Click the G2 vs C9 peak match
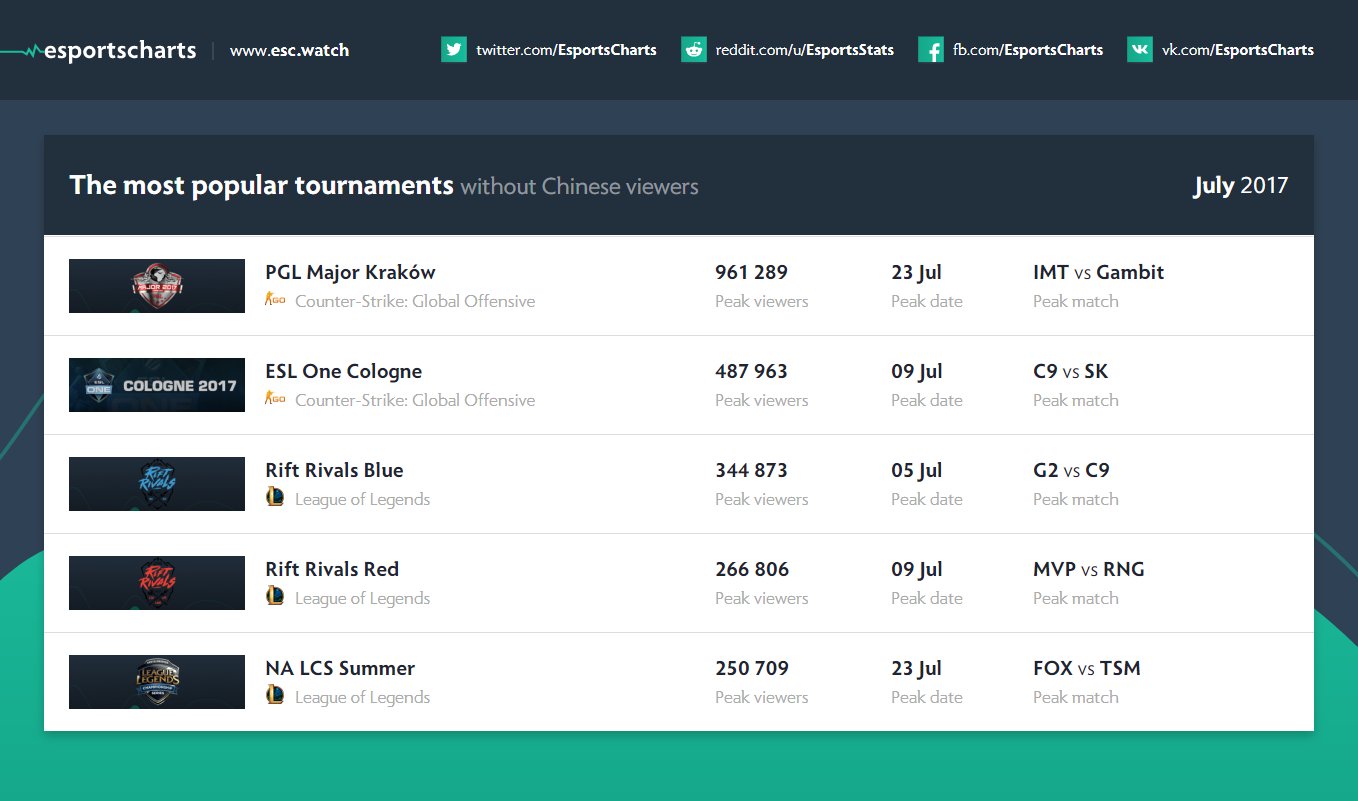Screen dimensions: 1358x801 click(x=1071, y=470)
